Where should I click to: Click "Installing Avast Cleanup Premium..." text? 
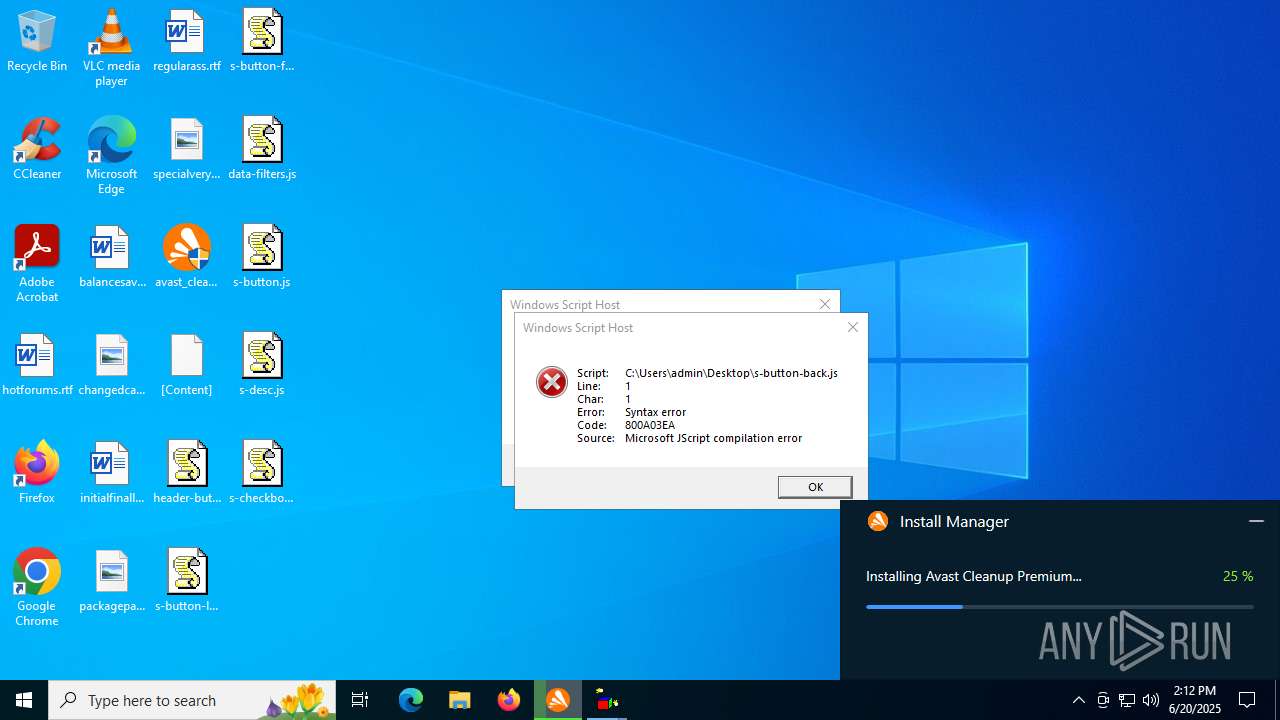pos(974,576)
